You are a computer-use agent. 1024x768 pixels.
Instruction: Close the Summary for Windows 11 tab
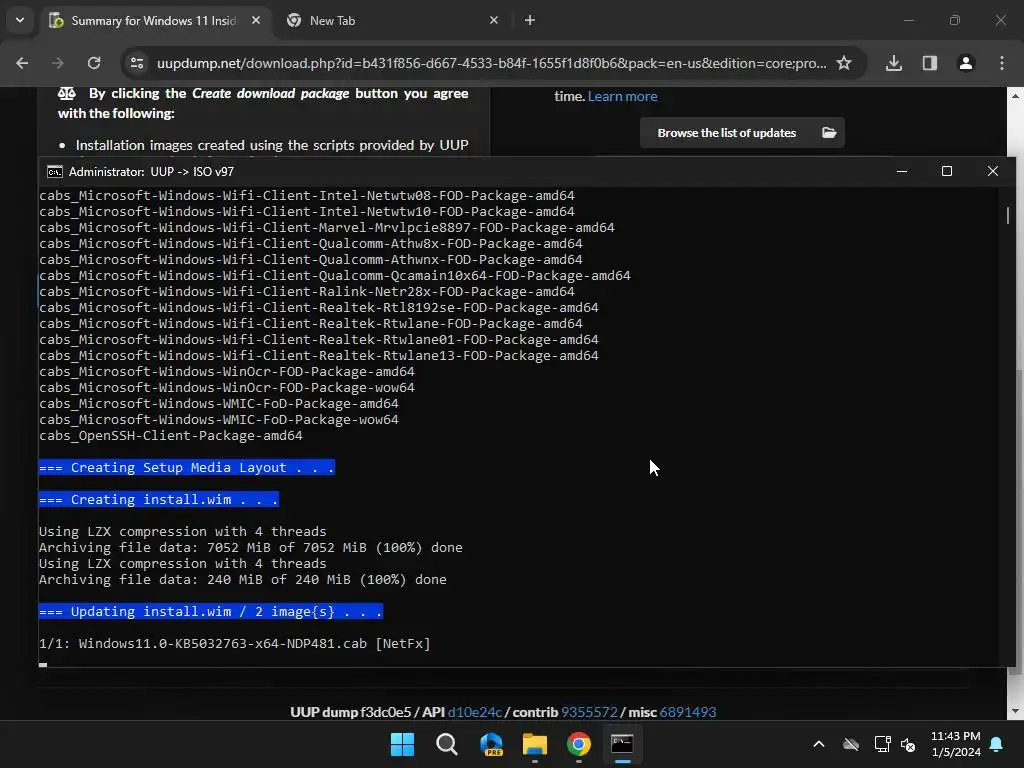click(256, 20)
